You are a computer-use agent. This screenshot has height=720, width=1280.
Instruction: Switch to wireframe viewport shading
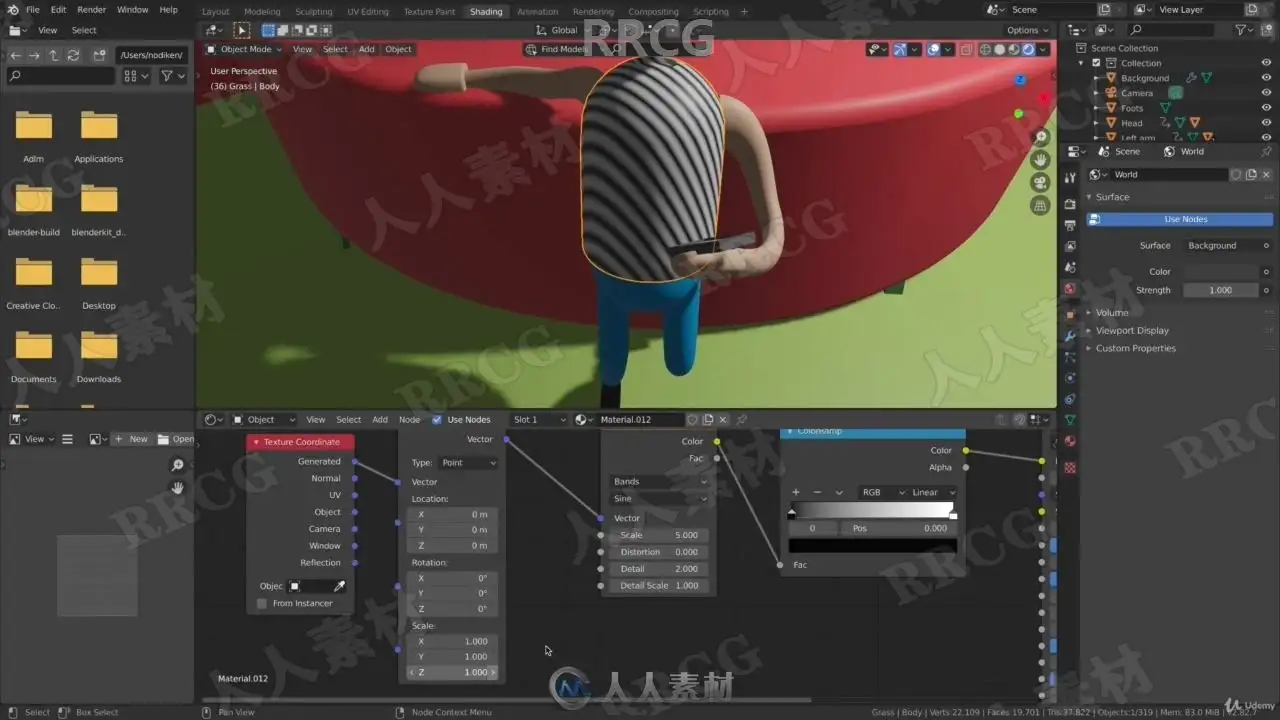tap(985, 49)
